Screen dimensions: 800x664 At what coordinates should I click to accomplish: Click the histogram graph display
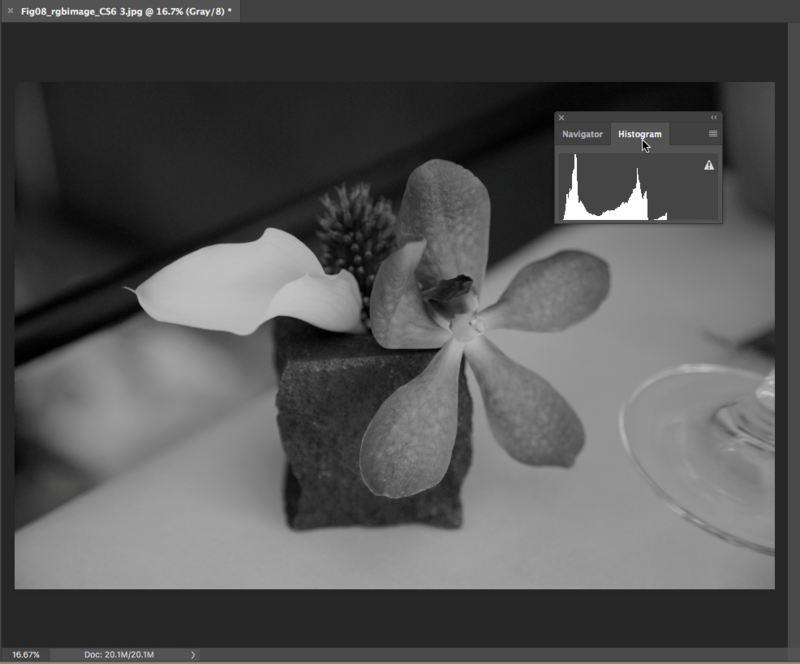click(620, 190)
